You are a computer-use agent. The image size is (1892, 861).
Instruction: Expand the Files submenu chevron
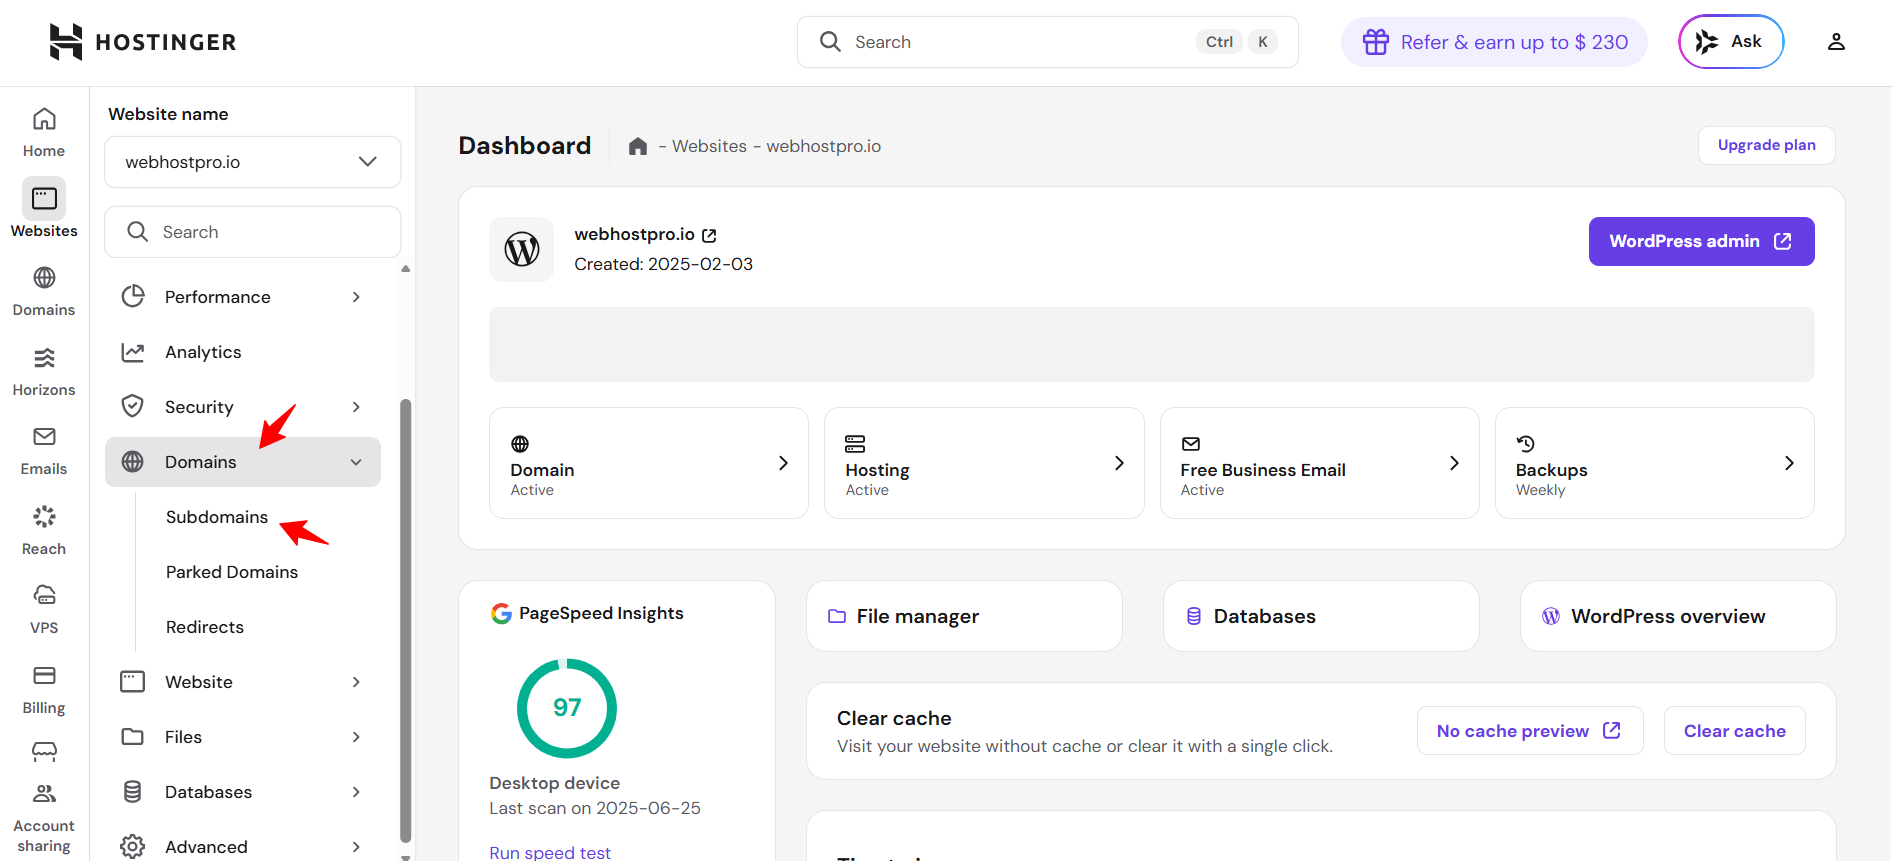coord(356,737)
